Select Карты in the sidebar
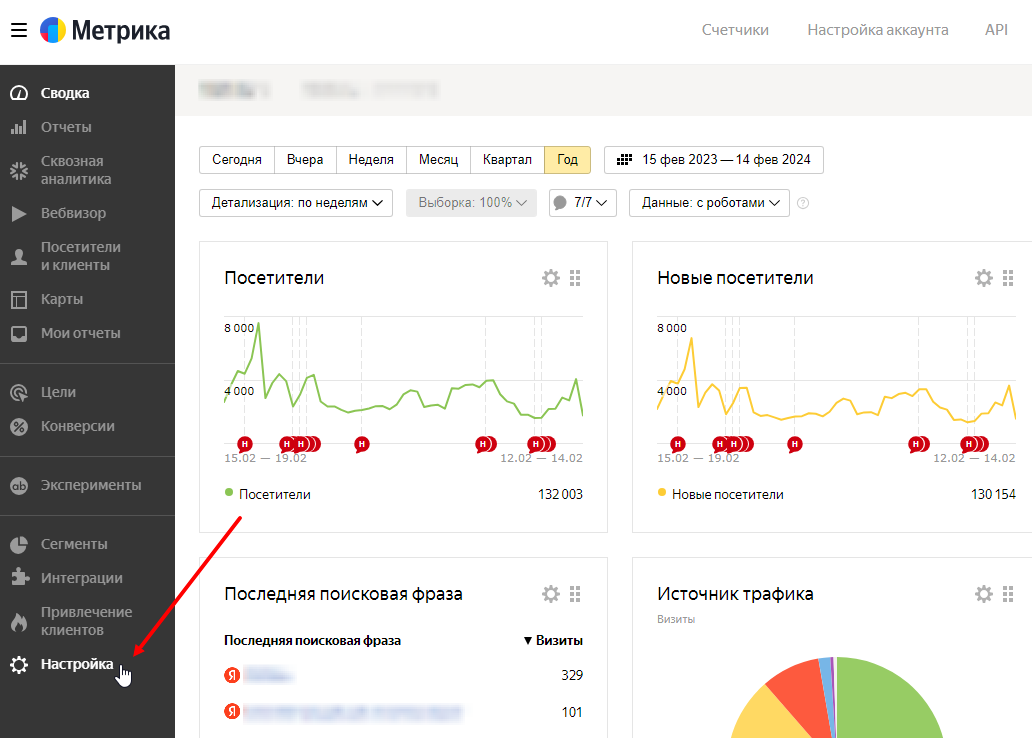This screenshot has width=1032, height=738. point(62,300)
